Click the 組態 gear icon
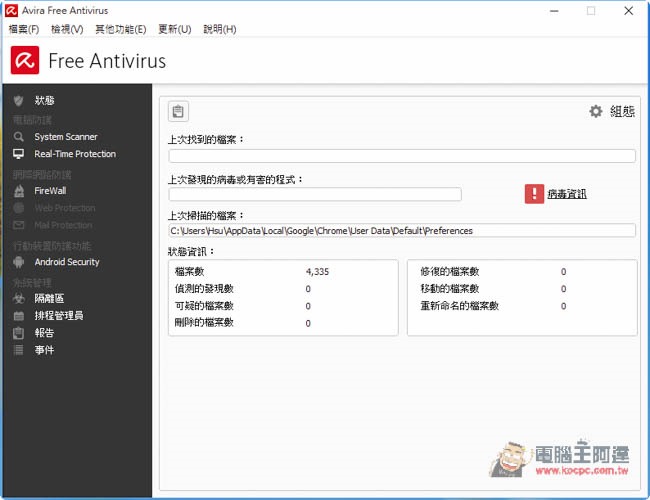This screenshot has width=650, height=500. tap(596, 111)
